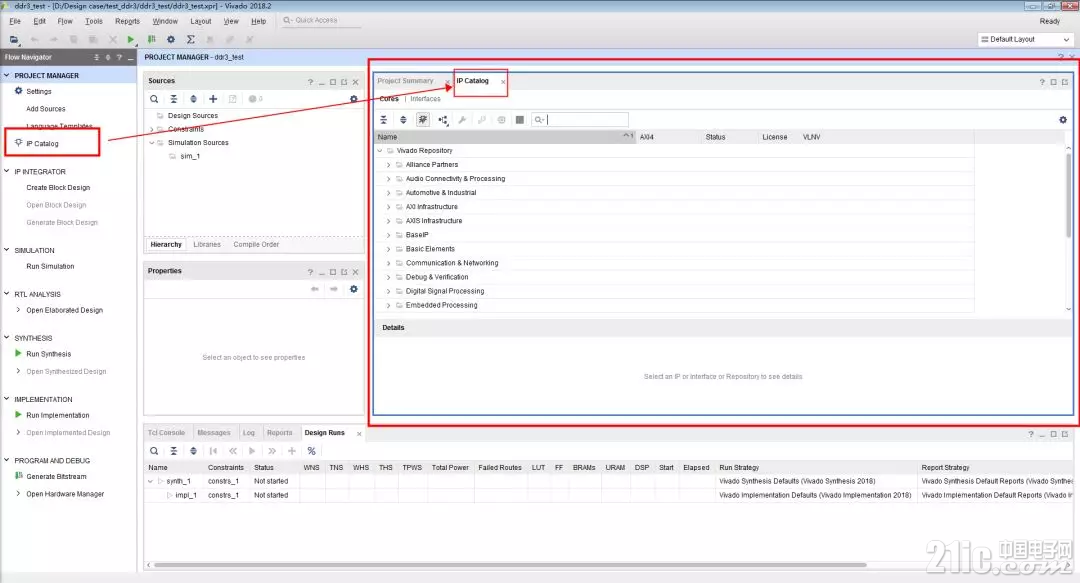The width and height of the screenshot is (1080, 583).
Task: Toggle the highlighted filter button in IP Catalog toolbar
Action: [x=423, y=120]
